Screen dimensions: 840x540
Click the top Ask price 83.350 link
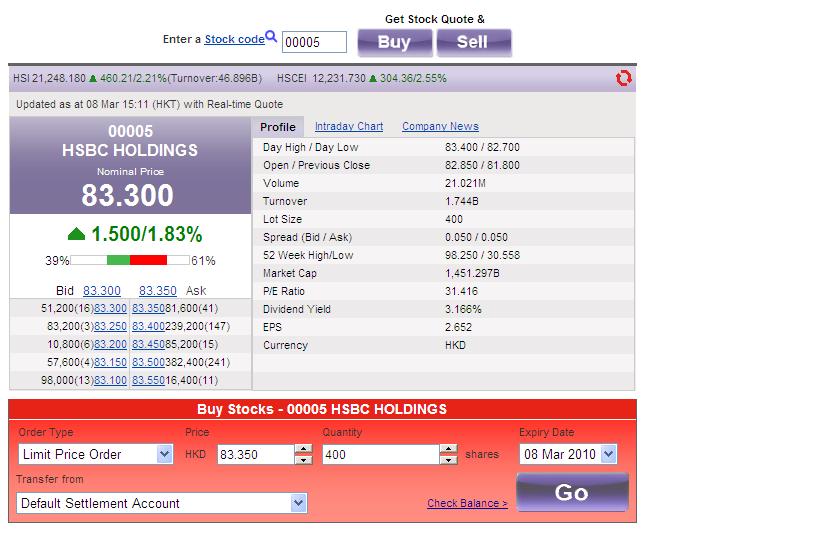click(158, 290)
